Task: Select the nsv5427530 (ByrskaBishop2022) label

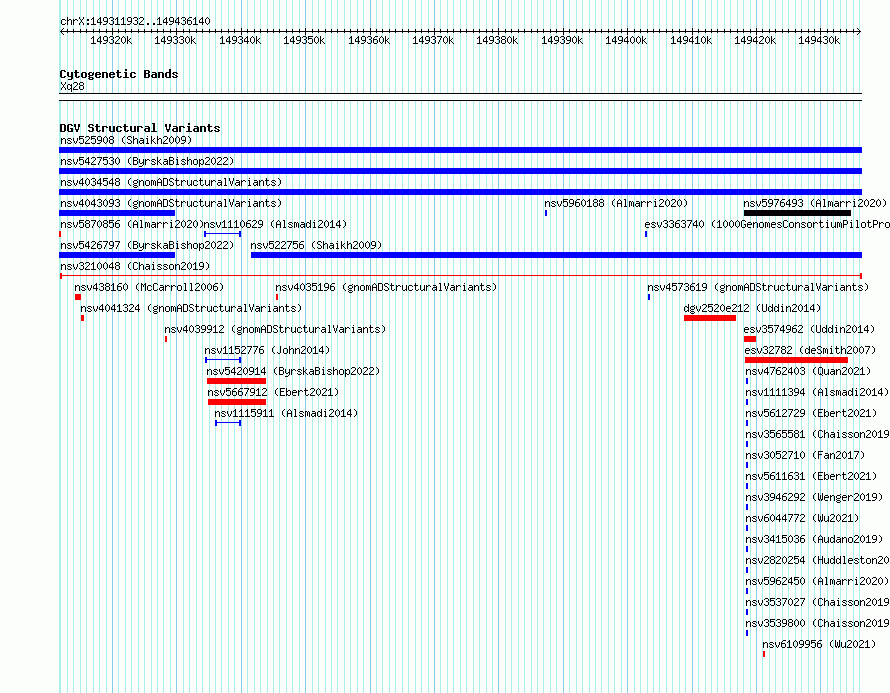Action: [x=147, y=161]
